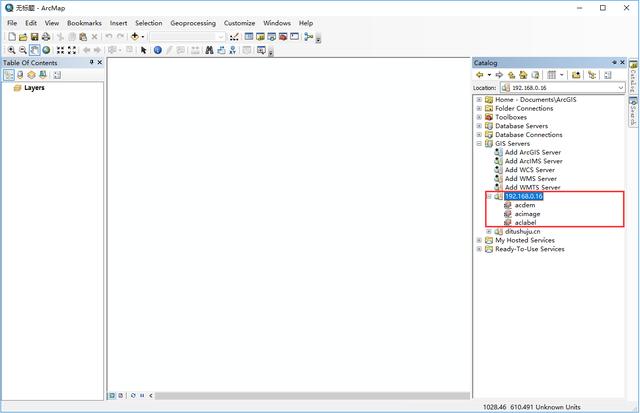
Task: Open the map scale combo box
Action: point(187,37)
